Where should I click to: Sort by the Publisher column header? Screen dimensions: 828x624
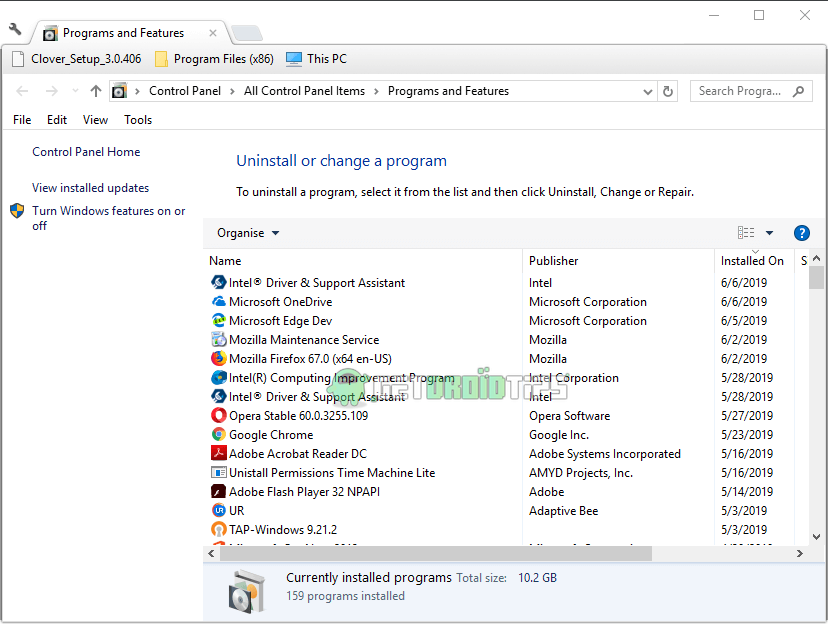618,261
